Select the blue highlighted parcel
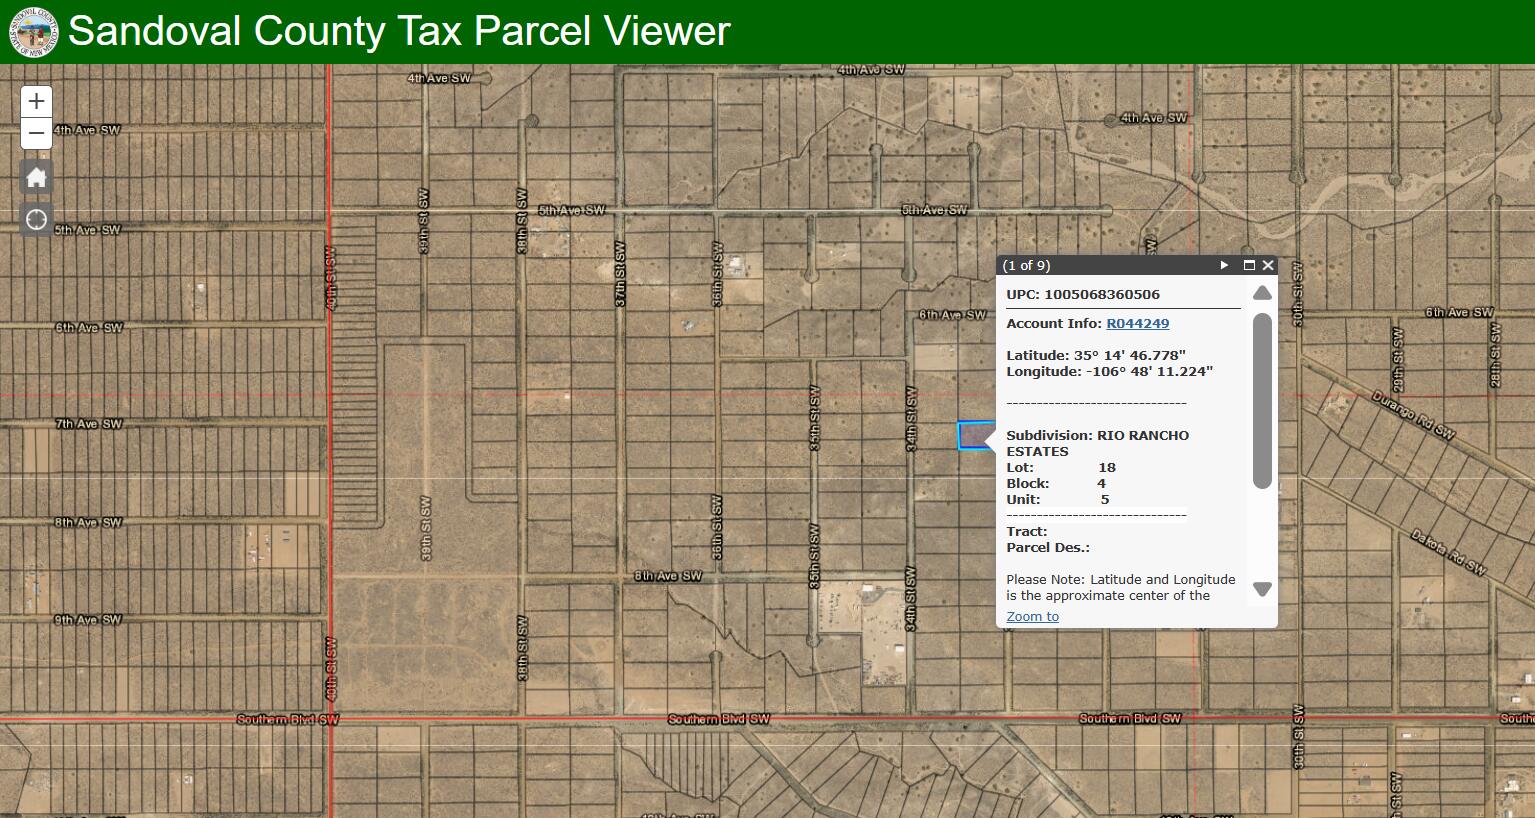Screen dimensions: 1535x818 [971, 436]
